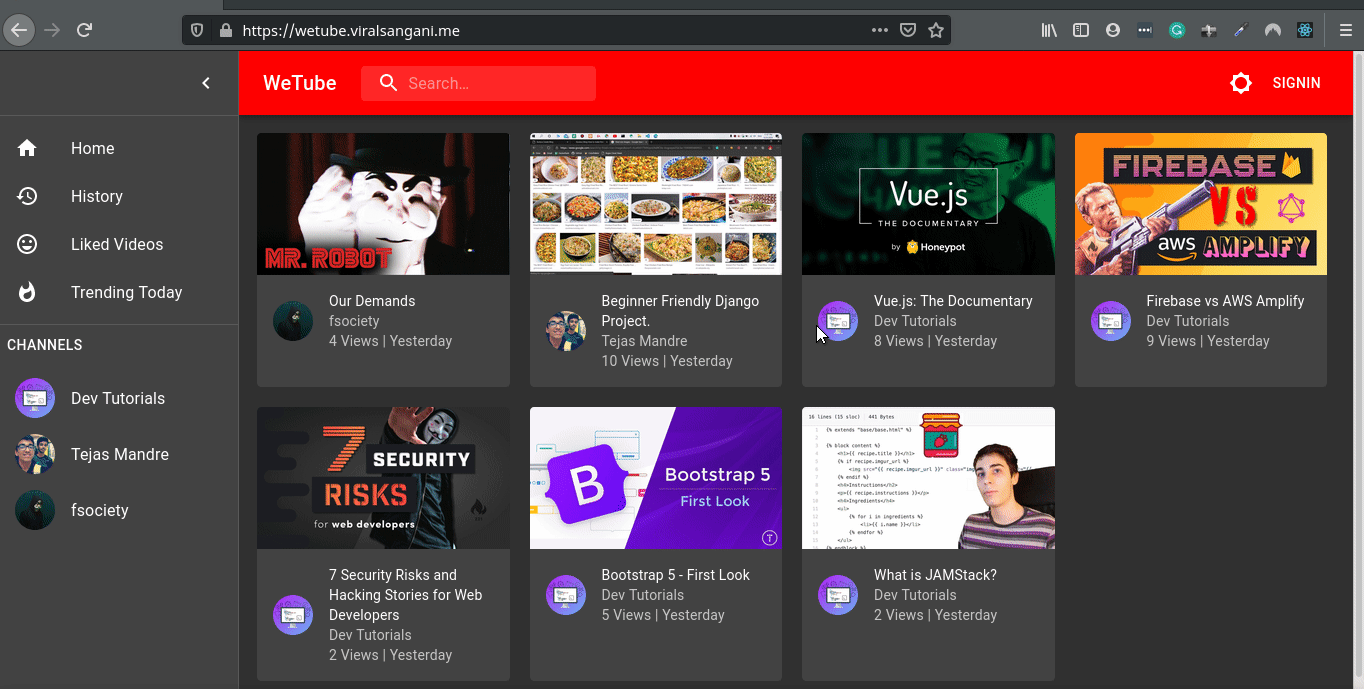The height and width of the screenshot is (689, 1364).
Task: Click the History clock icon
Action: [x=27, y=196]
